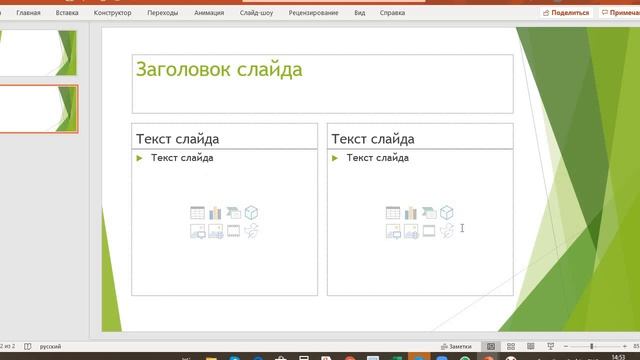Insert 3D model in the right placeholder
This screenshot has width=640, height=360.
pos(447,213)
